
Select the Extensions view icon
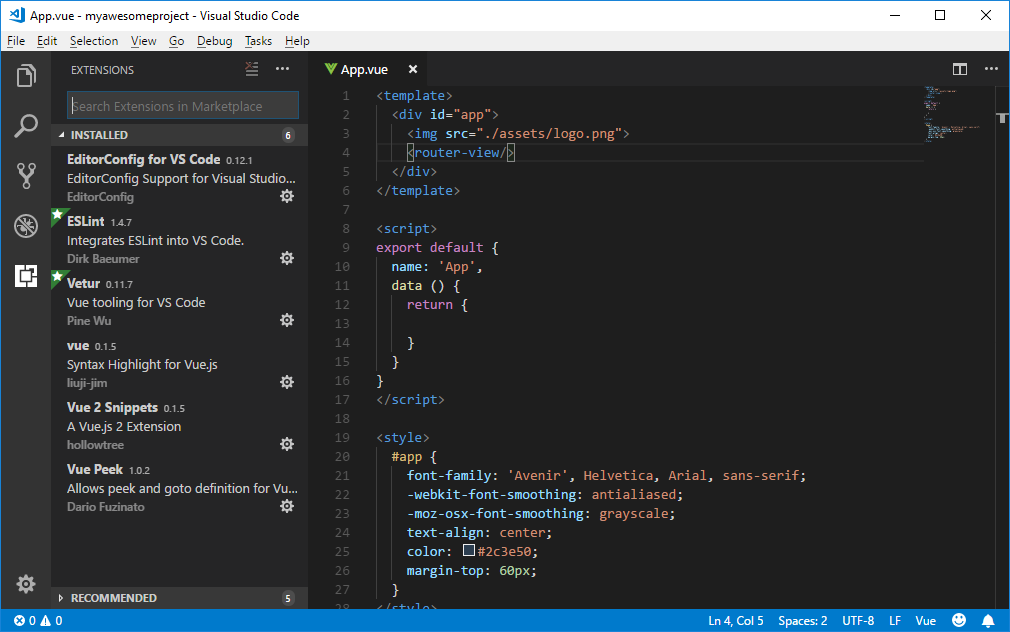click(x=26, y=276)
